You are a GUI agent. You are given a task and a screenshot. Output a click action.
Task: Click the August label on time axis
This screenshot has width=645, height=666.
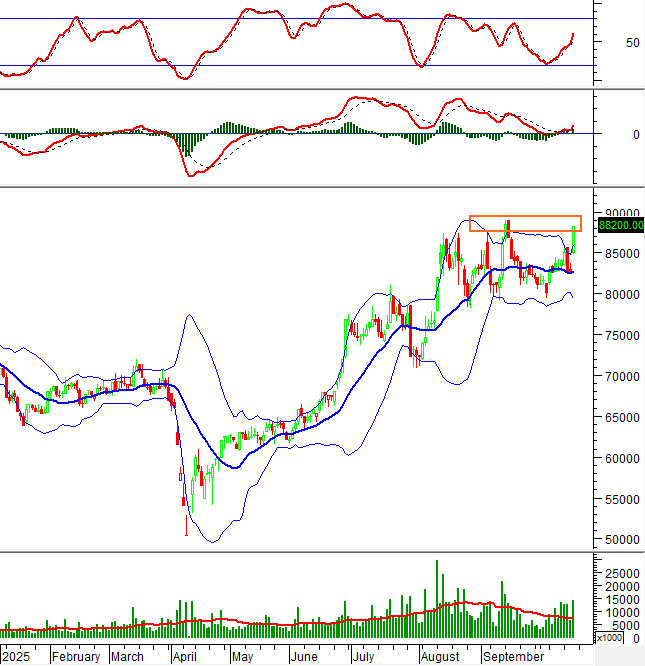[x=440, y=657]
